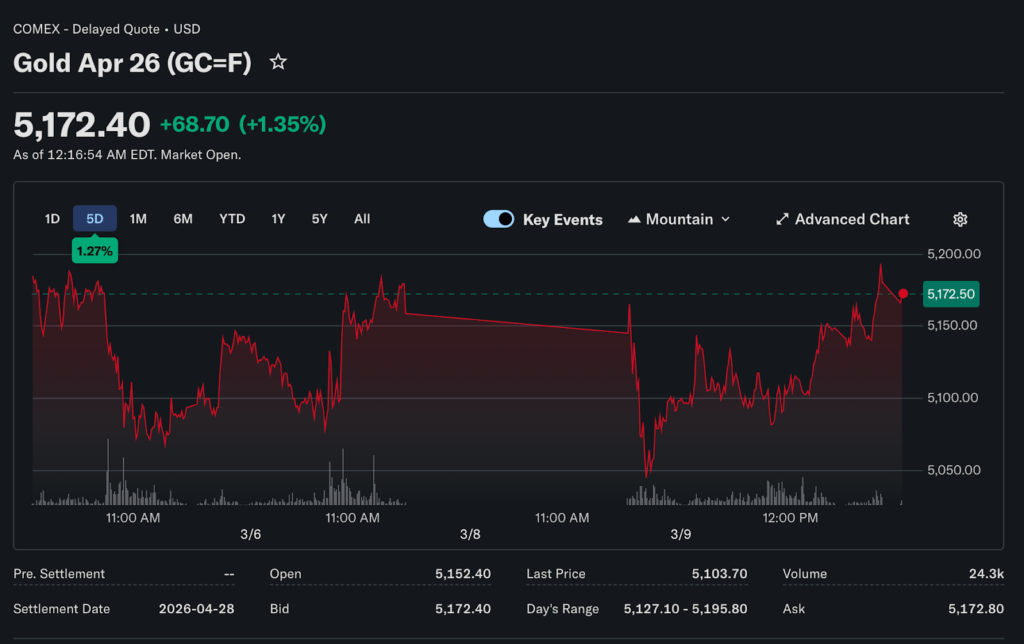Viewport: 1024px width, 644px height.
Task: Expand the Mountain chart type dropdown
Action: pos(725,219)
